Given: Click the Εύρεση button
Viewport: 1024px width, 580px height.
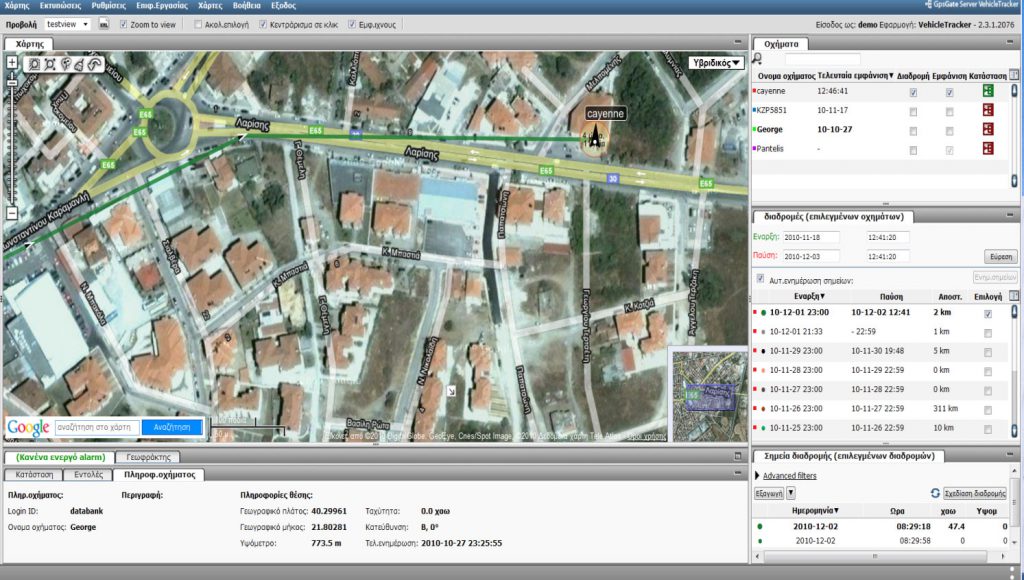Looking at the screenshot, I should pyautogui.click(x=1001, y=257).
